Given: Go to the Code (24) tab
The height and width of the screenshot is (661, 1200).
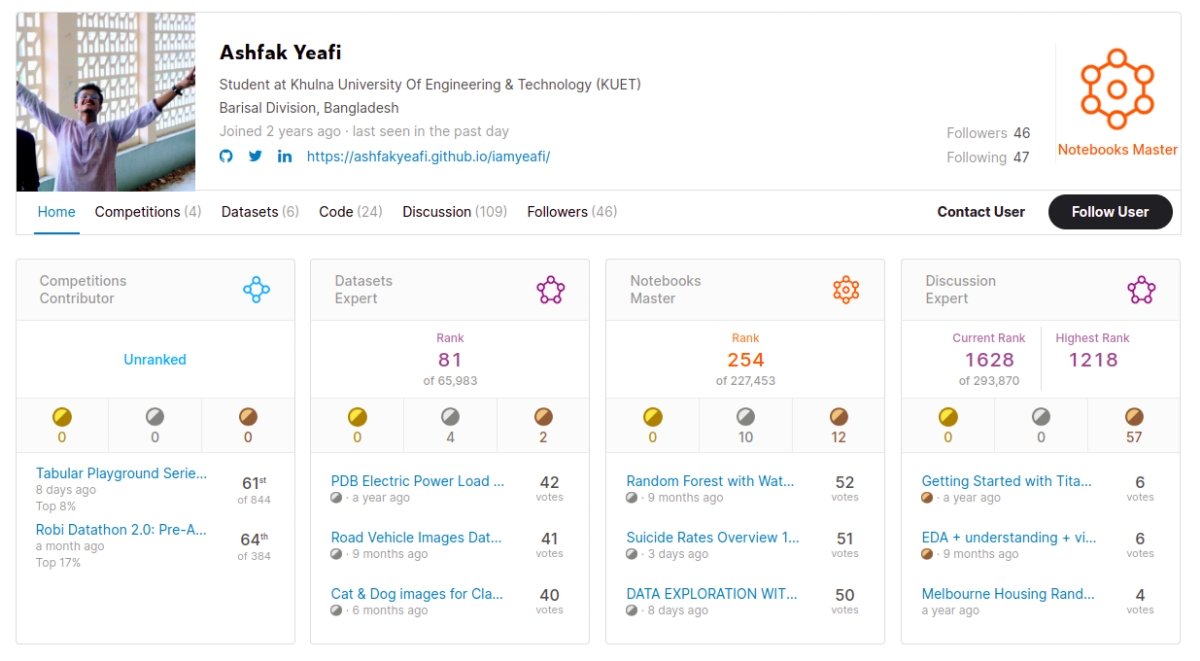Looking at the screenshot, I should pos(351,212).
